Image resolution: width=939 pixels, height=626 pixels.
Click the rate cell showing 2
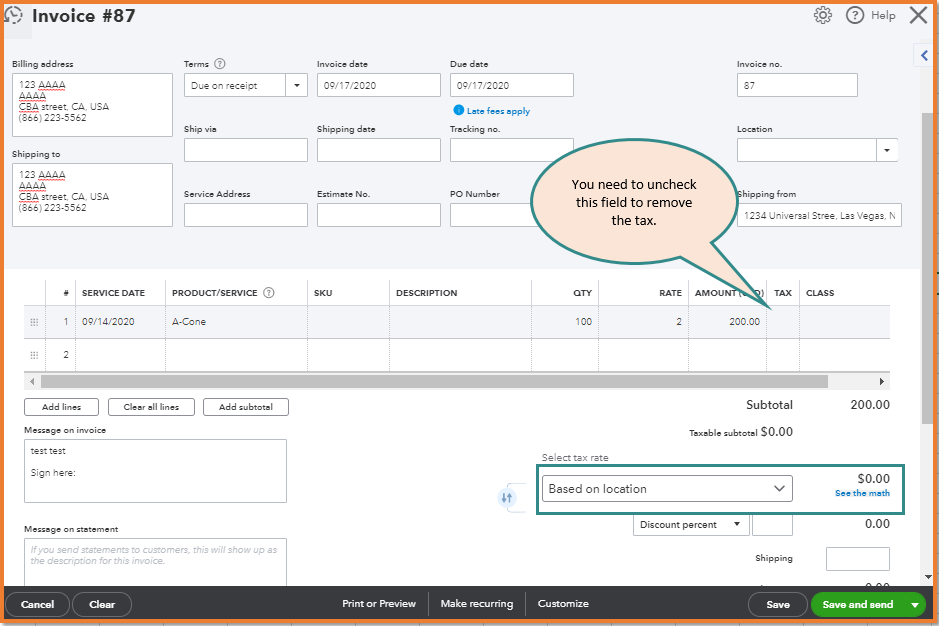click(643, 322)
